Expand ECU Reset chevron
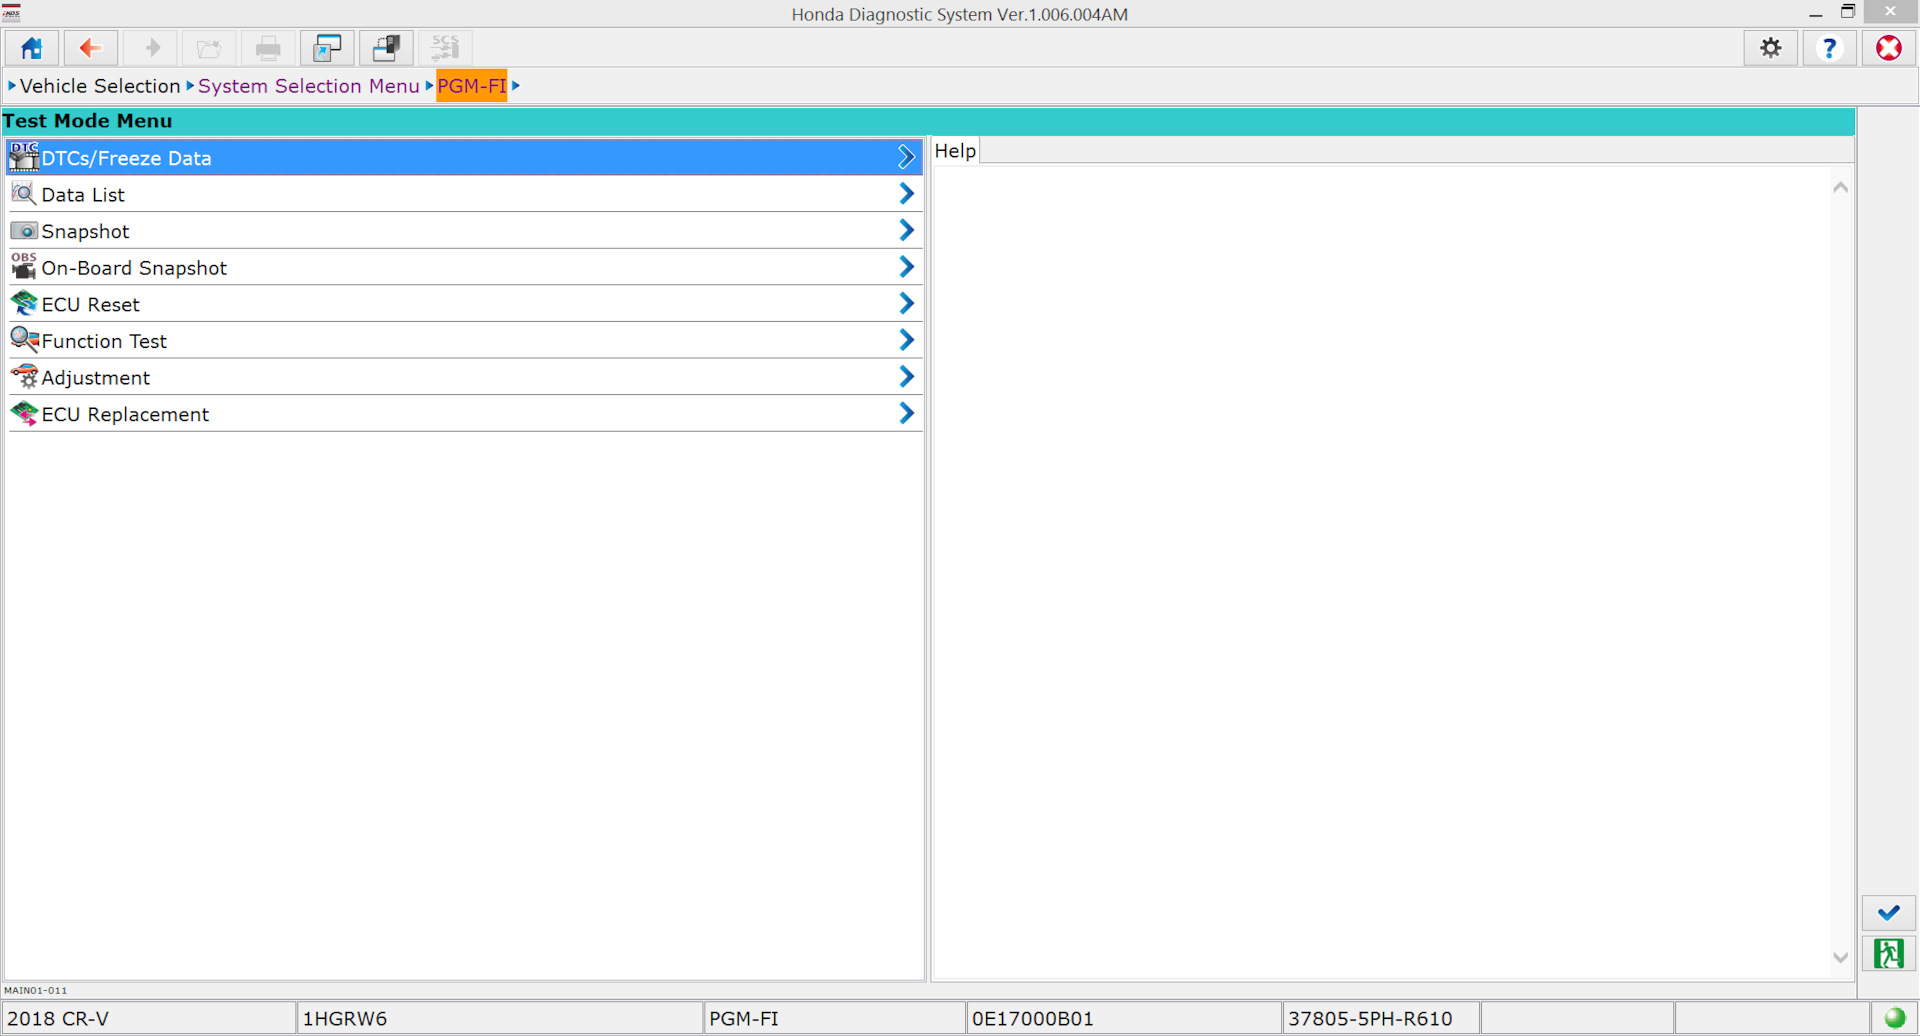 [906, 303]
